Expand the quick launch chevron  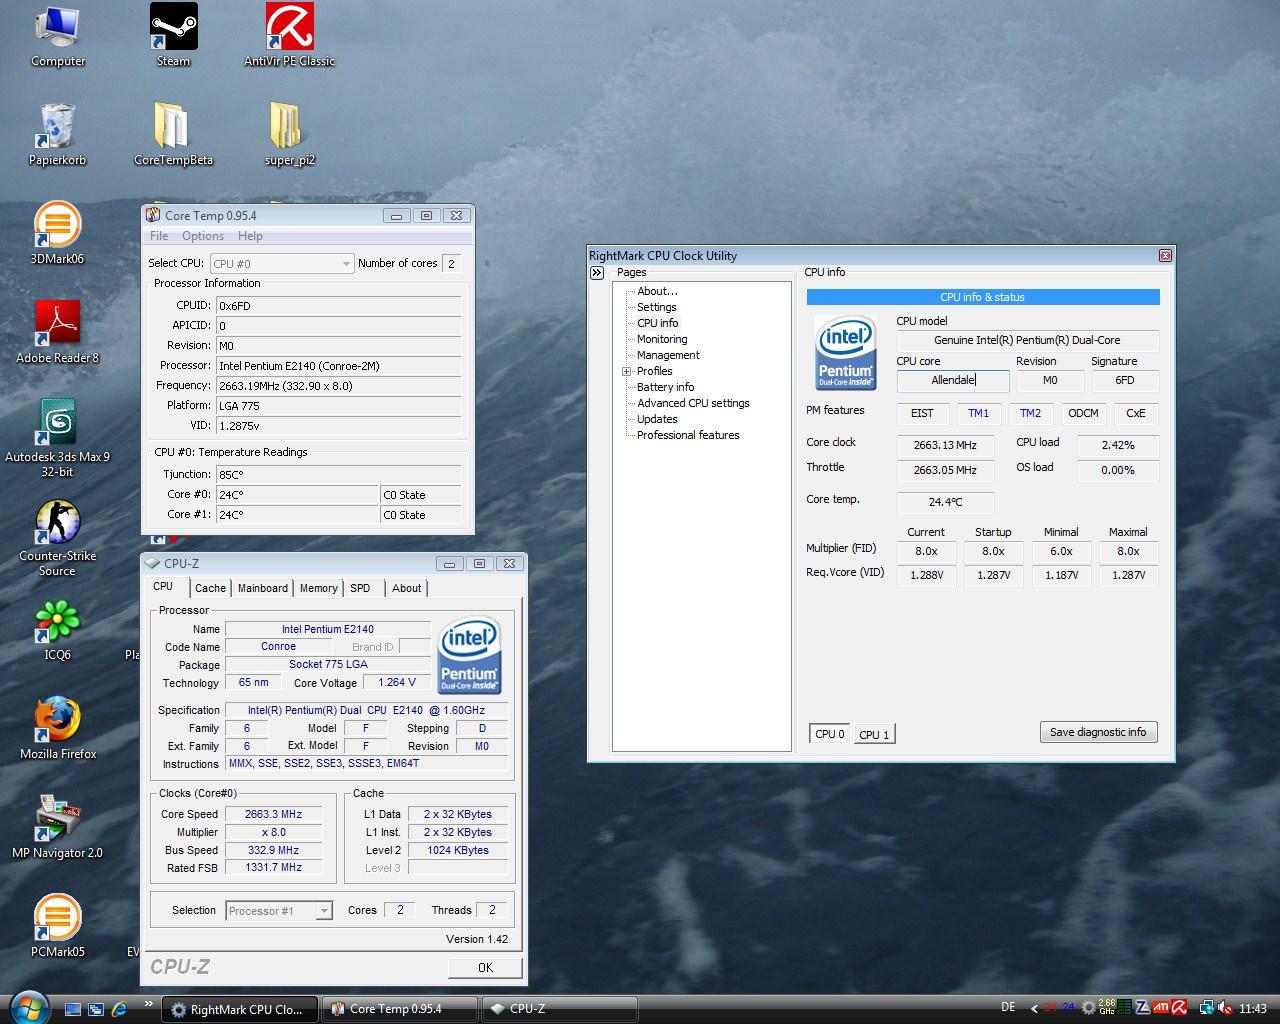148,1004
